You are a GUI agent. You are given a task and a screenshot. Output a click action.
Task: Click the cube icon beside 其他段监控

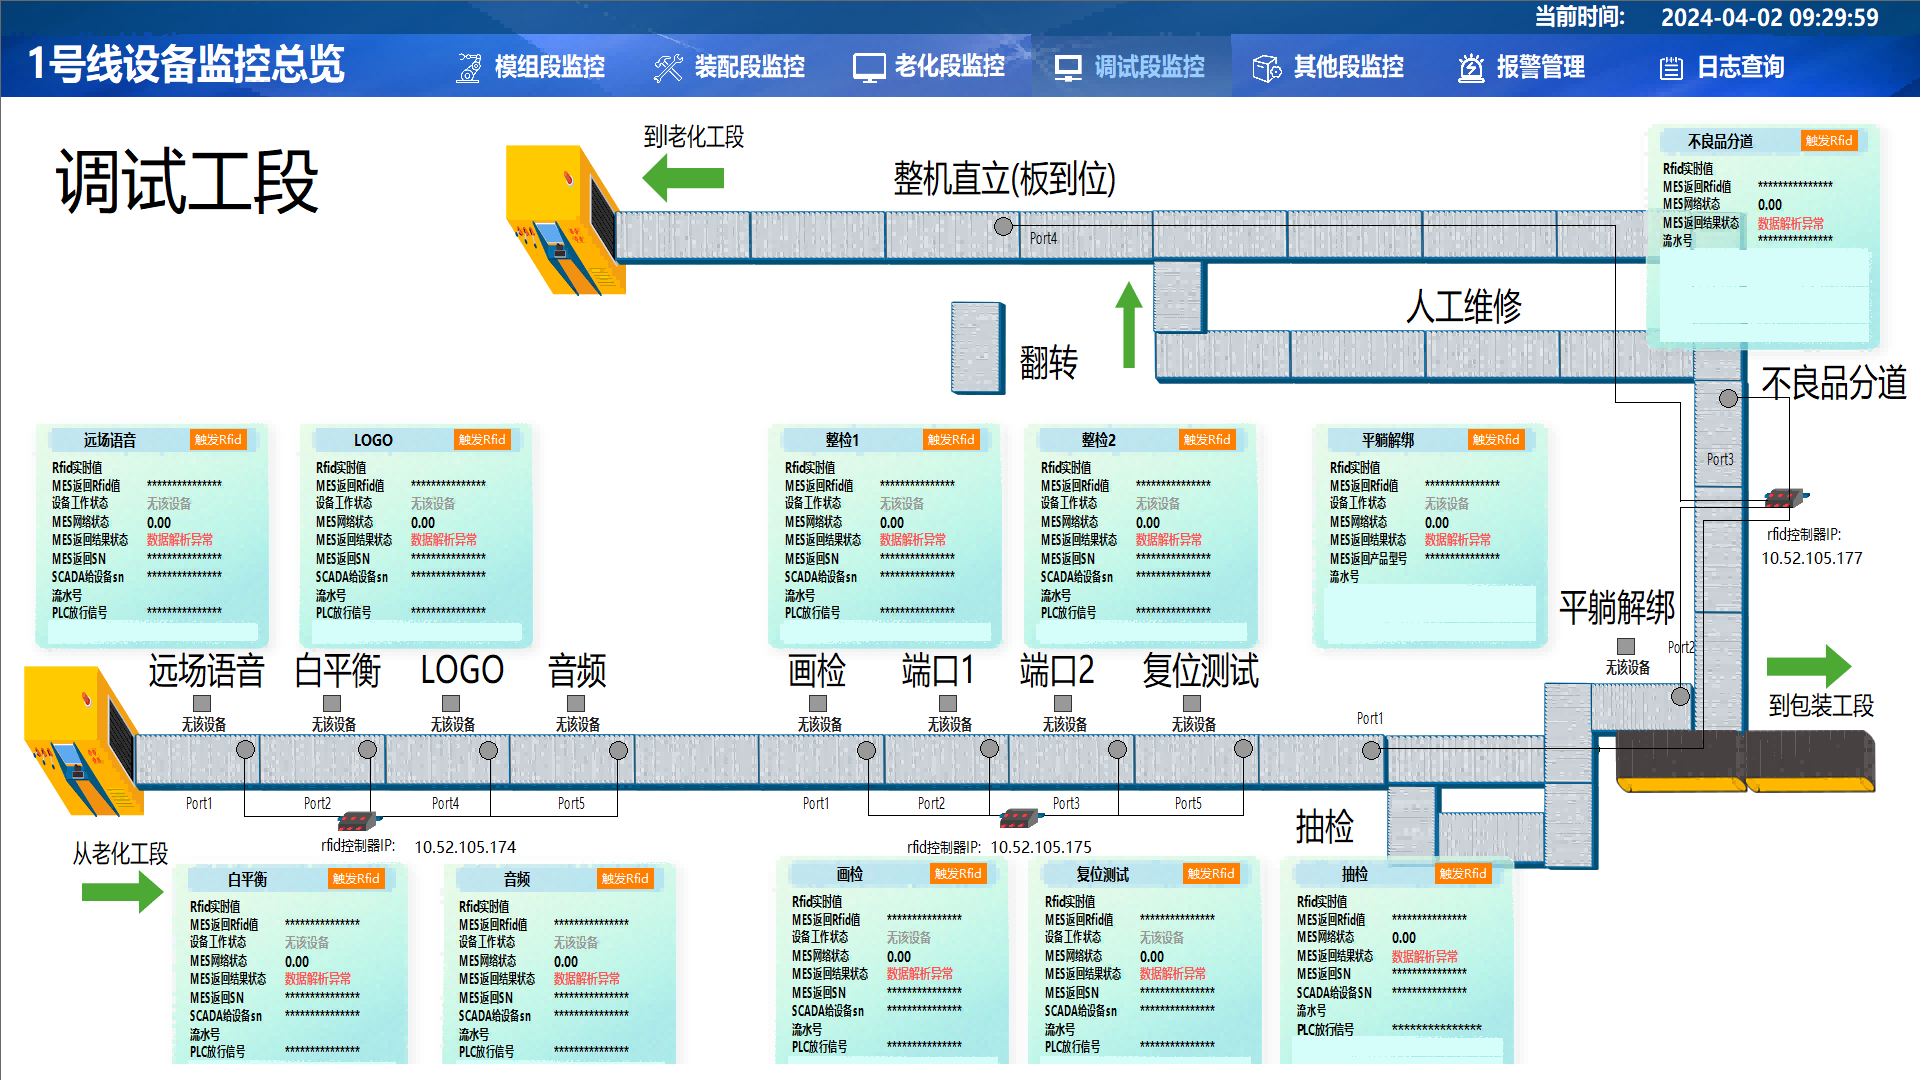click(x=1266, y=67)
